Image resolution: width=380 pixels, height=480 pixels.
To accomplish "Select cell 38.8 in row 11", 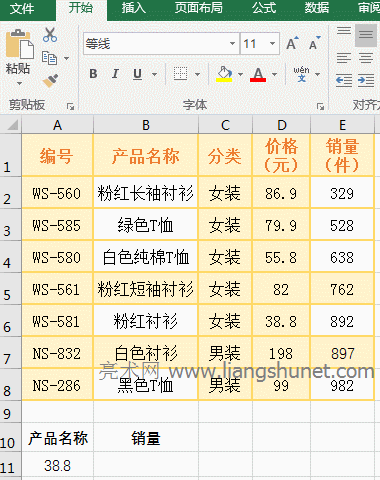I will pos(58,465).
